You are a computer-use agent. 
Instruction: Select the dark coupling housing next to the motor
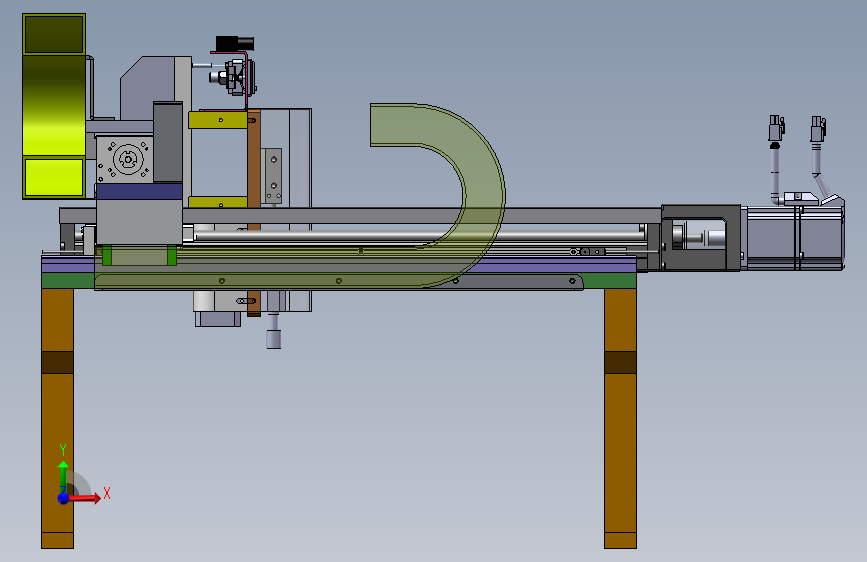point(701,238)
